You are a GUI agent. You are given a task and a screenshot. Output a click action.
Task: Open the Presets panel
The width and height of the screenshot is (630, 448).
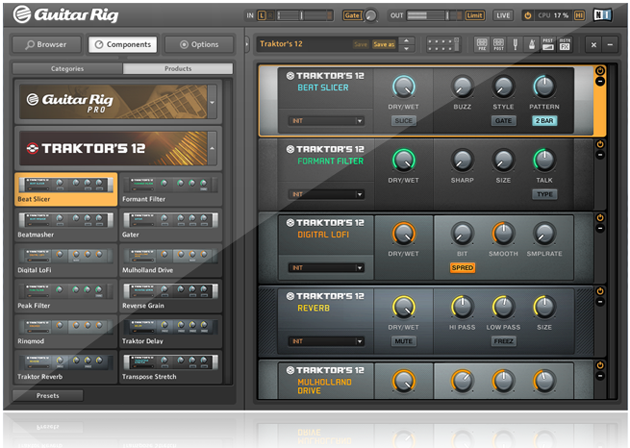[x=48, y=396]
